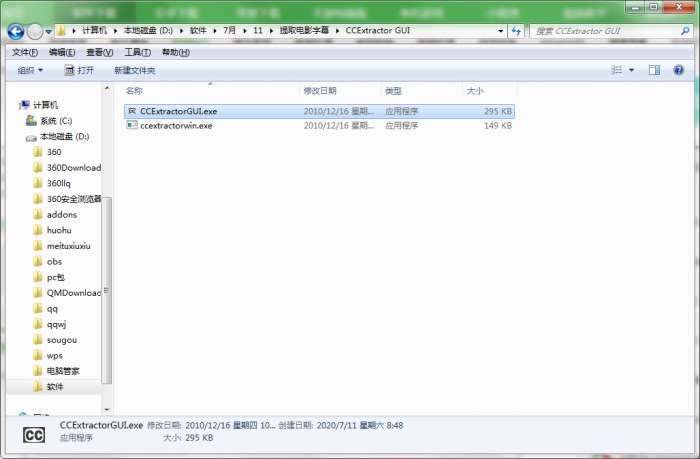Select the 软件 folder in tree
The width and height of the screenshot is (700, 459).
[55, 387]
